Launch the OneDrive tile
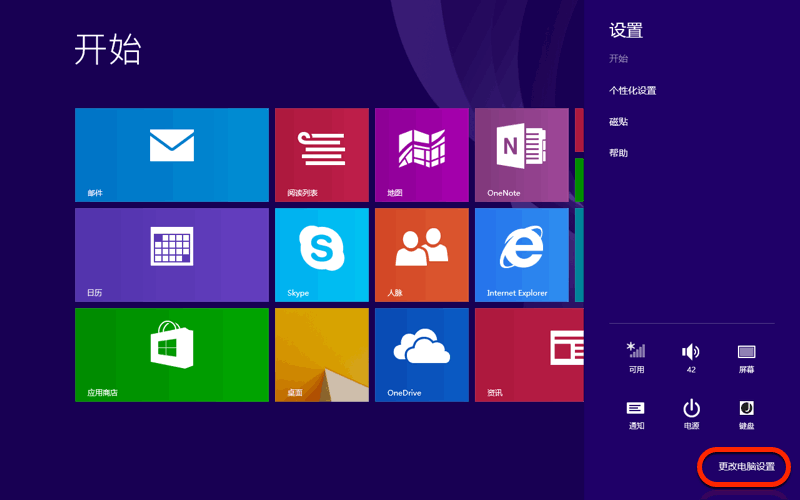 pos(421,354)
